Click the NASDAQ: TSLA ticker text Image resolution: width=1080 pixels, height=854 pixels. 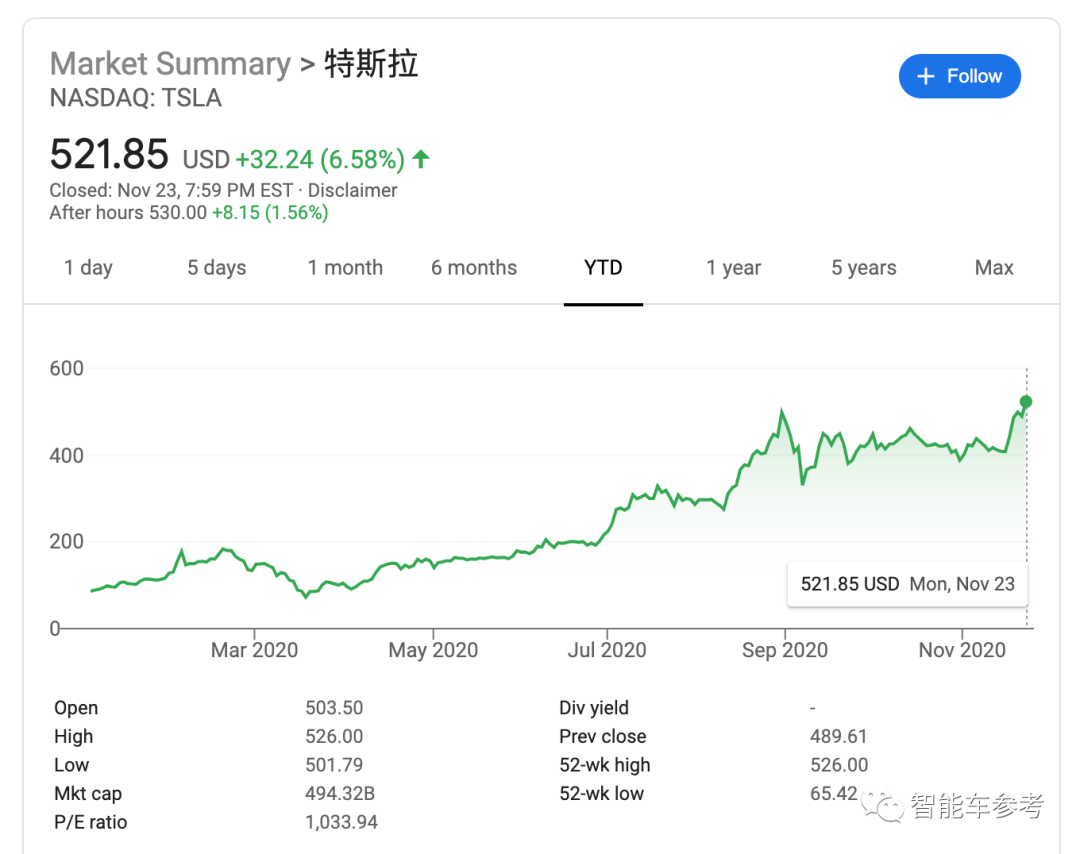click(x=136, y=98)
